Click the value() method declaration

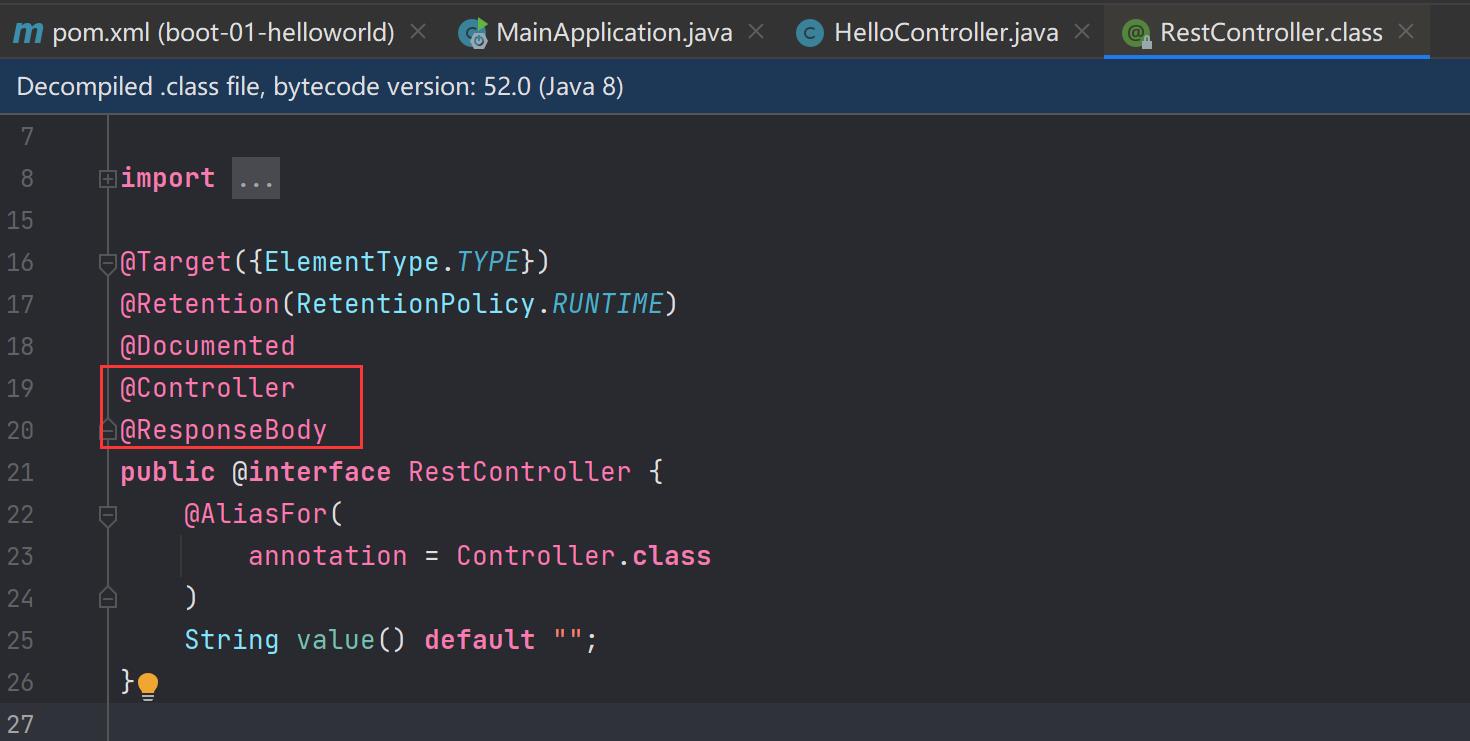pyautogui.click(x=351, y=640)
